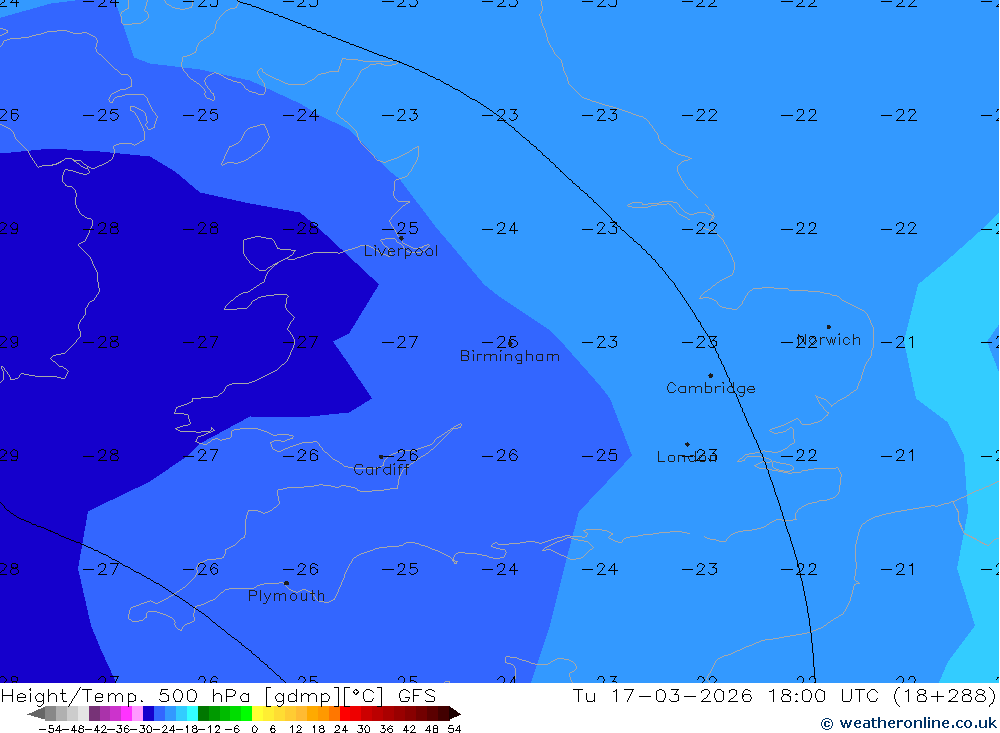Image resolution: width=1000 pixels, height=733 pixels.
Task: Click the London city marker dot
Action: tap(687, 444)
